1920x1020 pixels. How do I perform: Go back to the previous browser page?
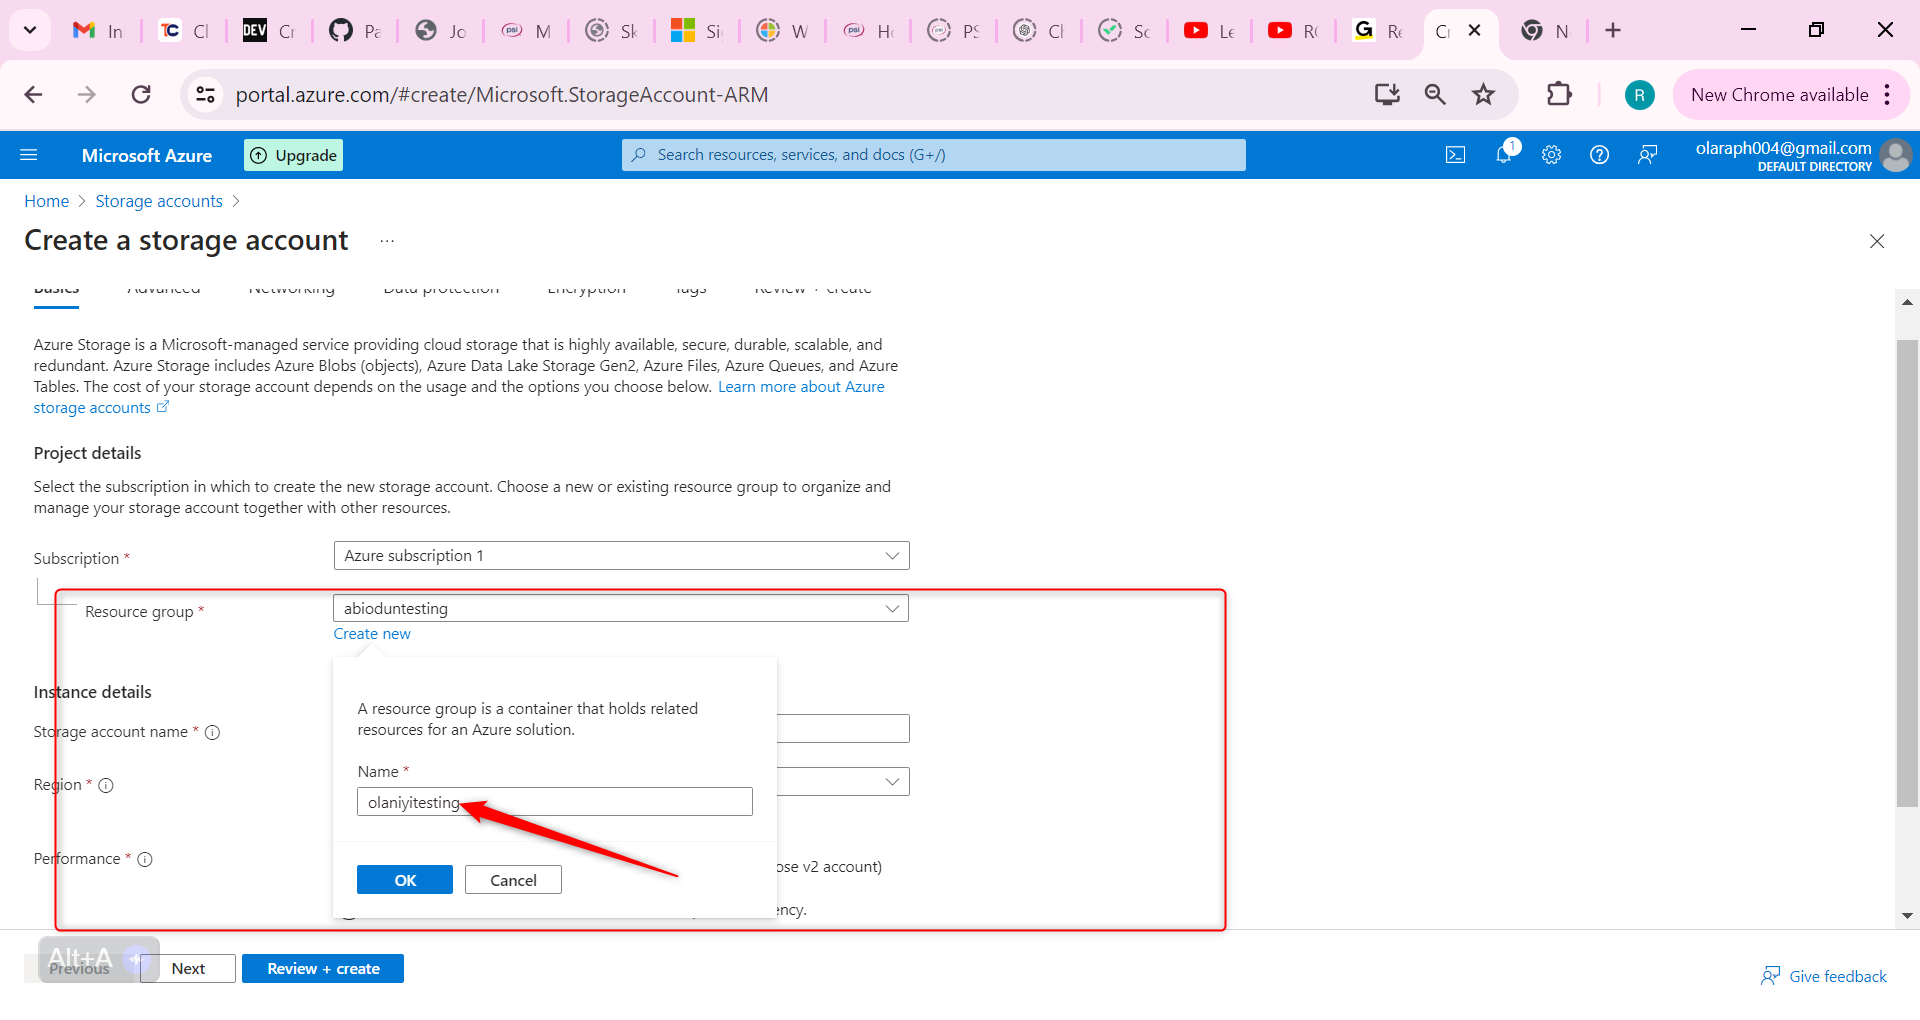pyautogui.click(x=33, y=95)
